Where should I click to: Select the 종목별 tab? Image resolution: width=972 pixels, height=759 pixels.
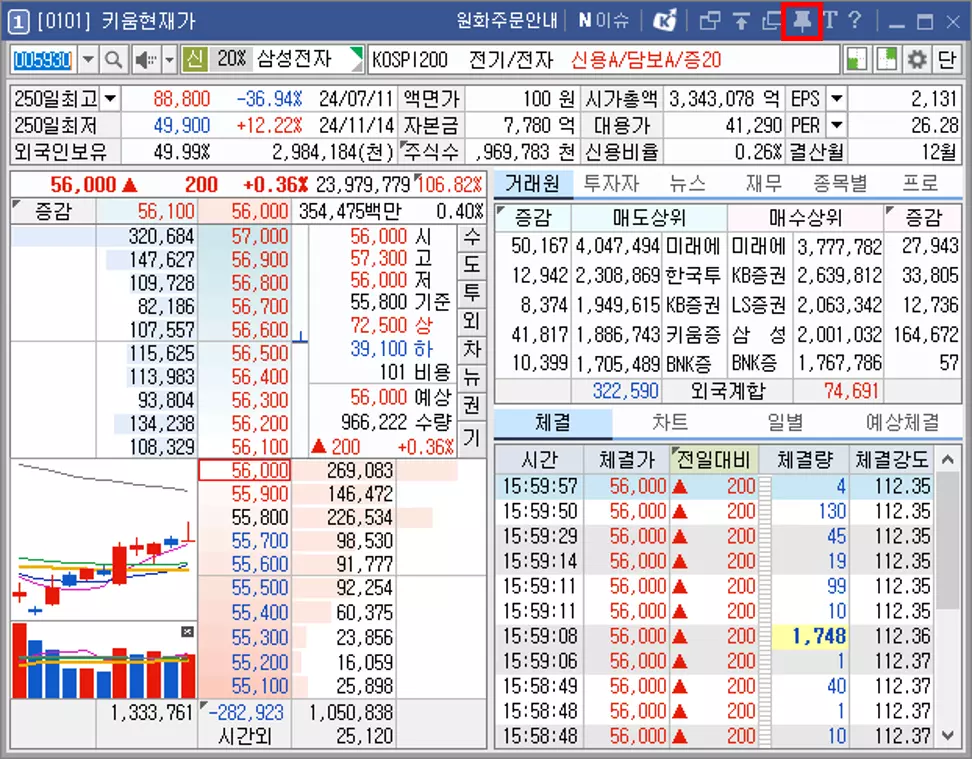tap(841, 184)
